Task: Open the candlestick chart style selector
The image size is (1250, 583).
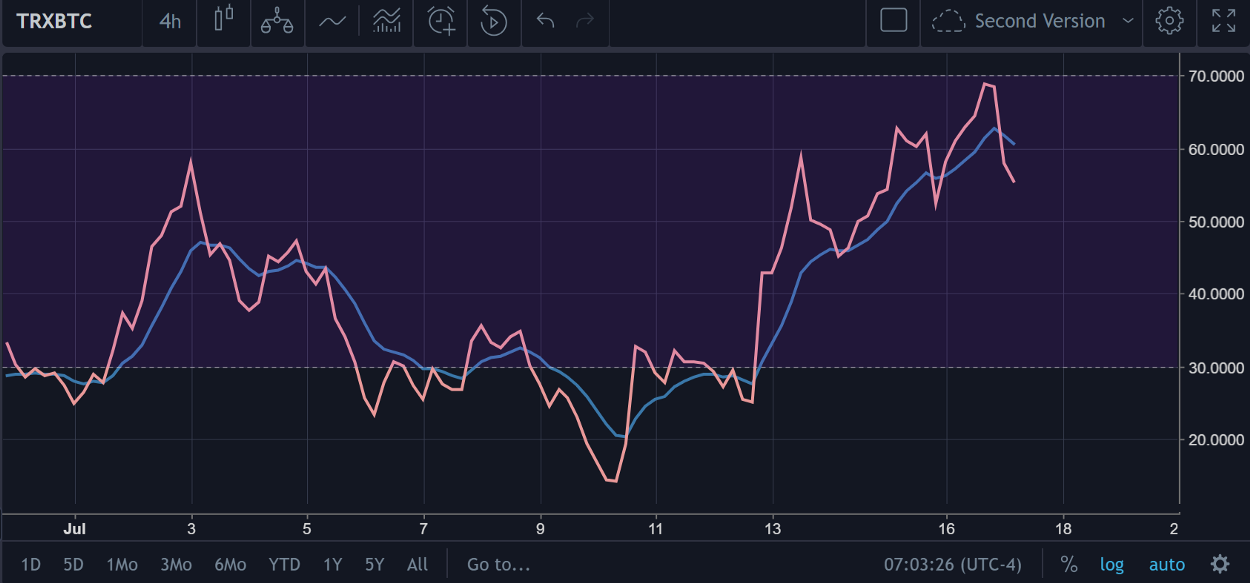Action: tap(223, 20)
